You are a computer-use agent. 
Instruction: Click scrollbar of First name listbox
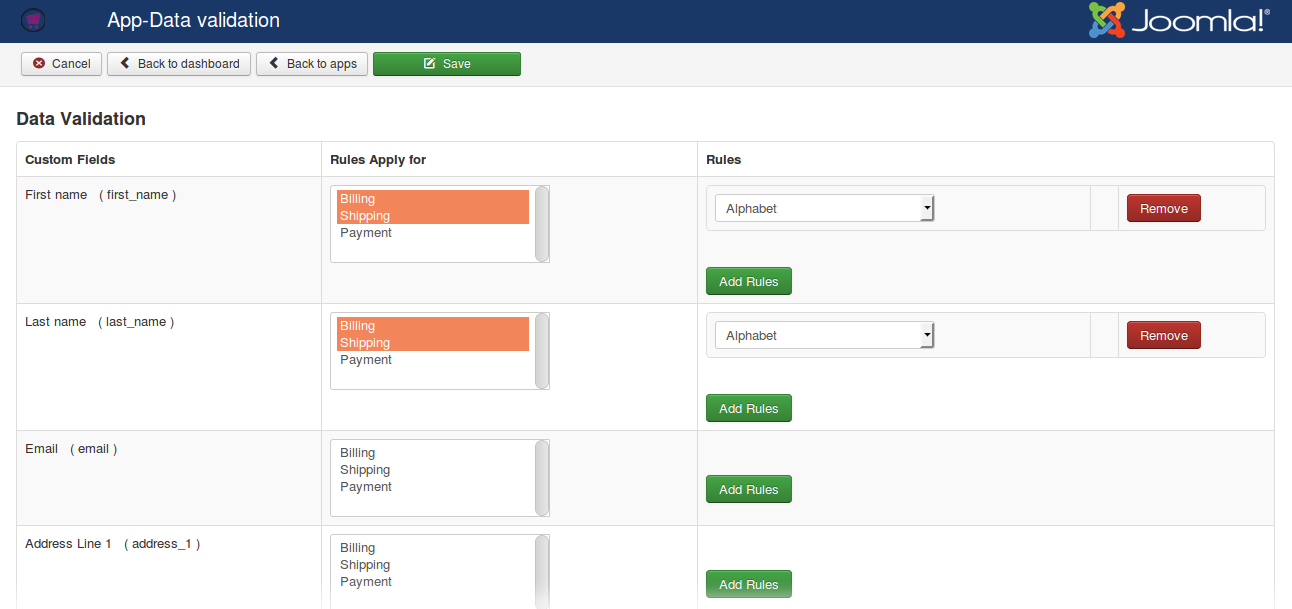[542, 224]
